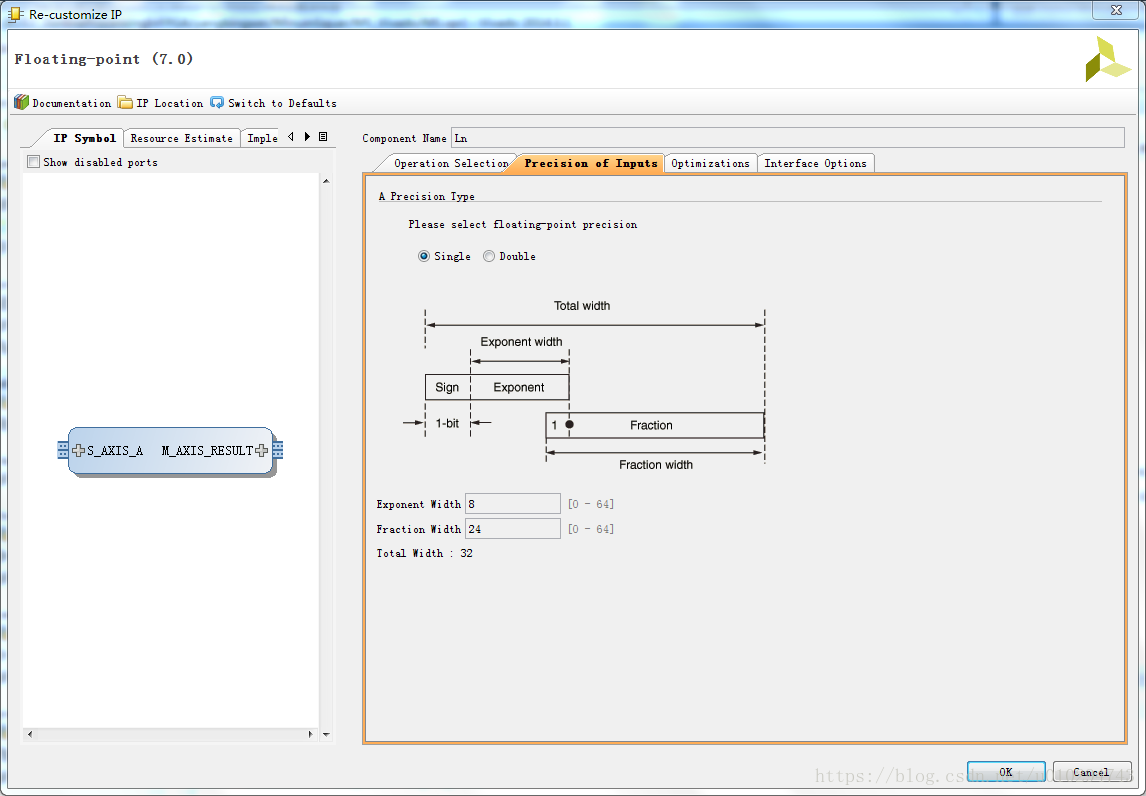Dismiss dialog with Cancel button
The width and height of the screenshot is (1146, 796).
1091,772
